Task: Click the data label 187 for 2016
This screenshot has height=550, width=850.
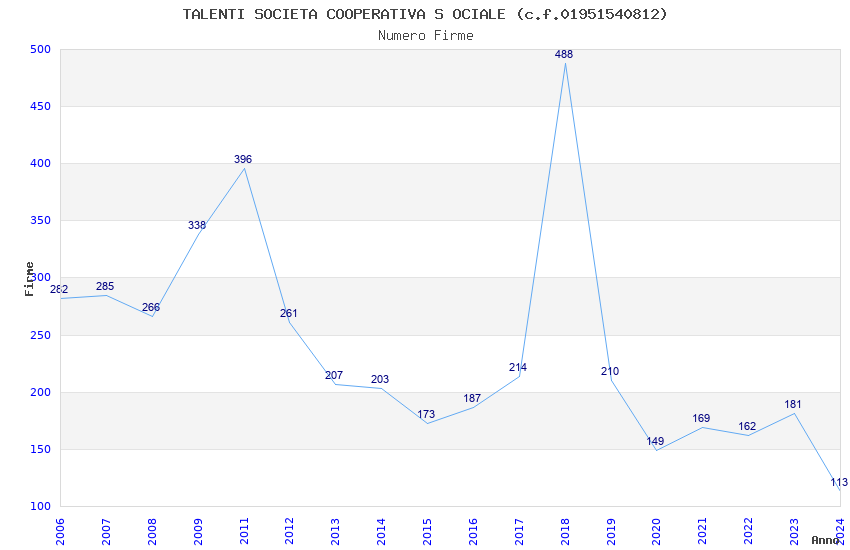Action: [472, 399]
